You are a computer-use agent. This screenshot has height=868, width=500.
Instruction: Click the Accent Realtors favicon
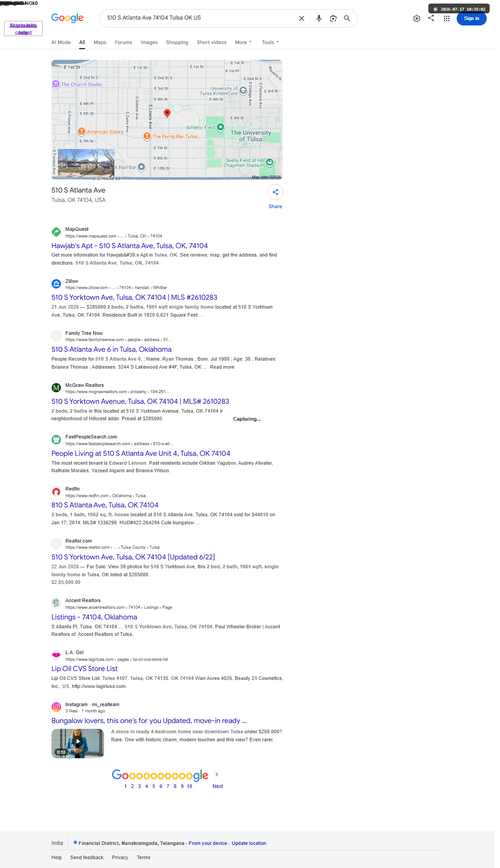(56, 603)
